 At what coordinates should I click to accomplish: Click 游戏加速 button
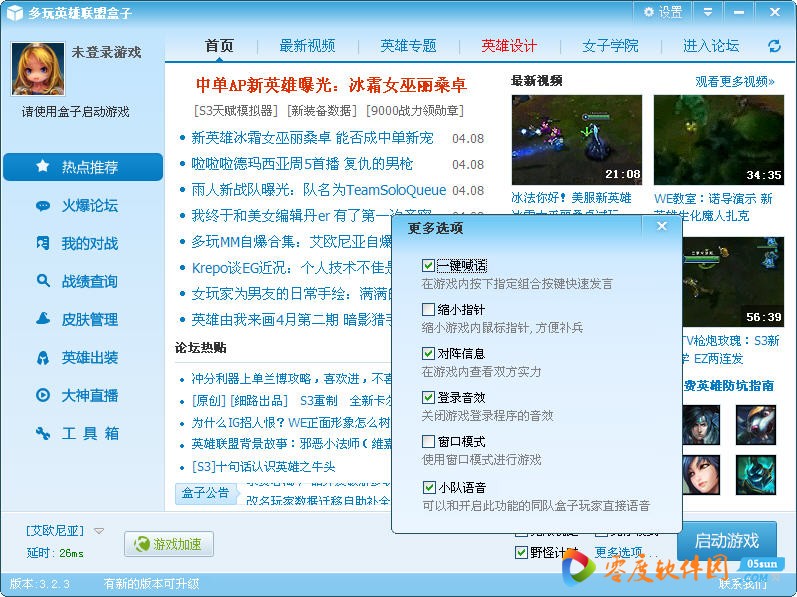point(169,544)
